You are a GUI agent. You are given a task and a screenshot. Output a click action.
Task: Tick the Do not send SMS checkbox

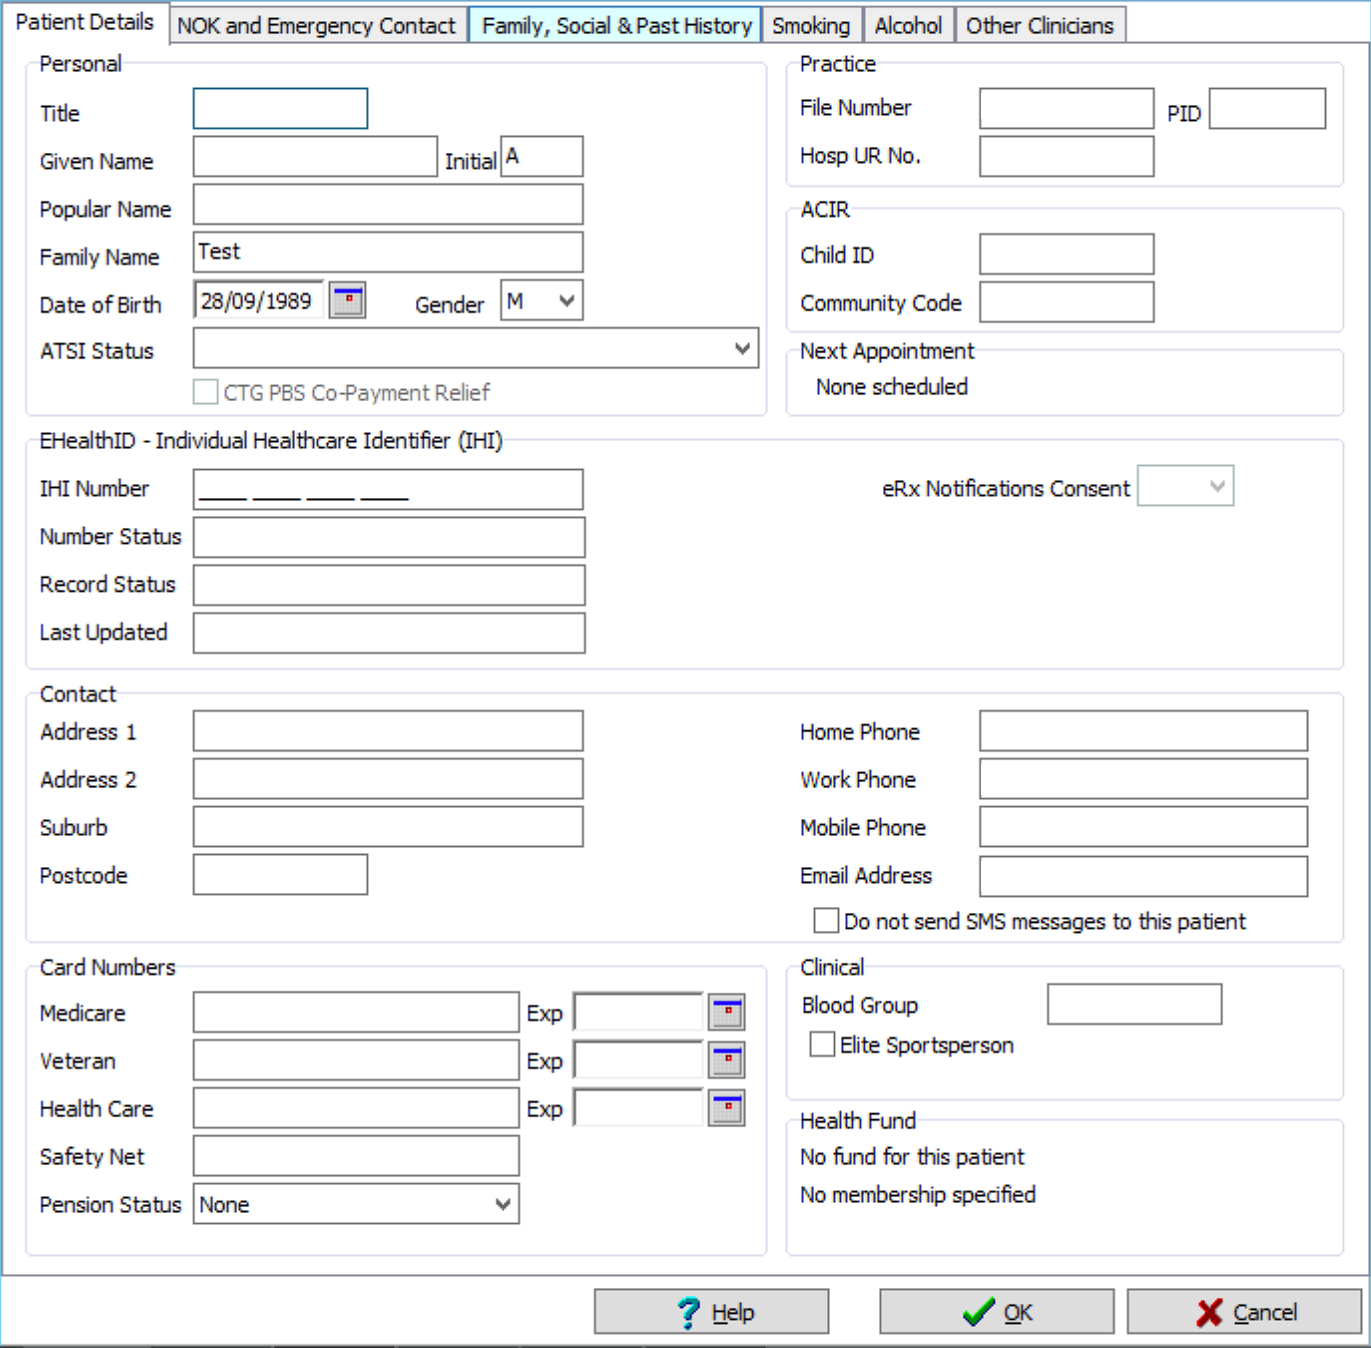coord(826,920)
